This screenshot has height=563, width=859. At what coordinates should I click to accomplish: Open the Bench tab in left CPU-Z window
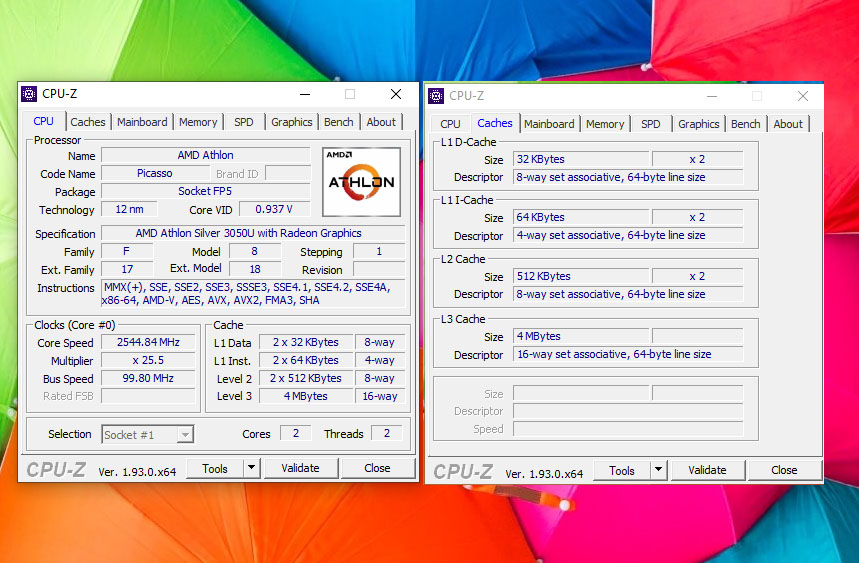339,122
